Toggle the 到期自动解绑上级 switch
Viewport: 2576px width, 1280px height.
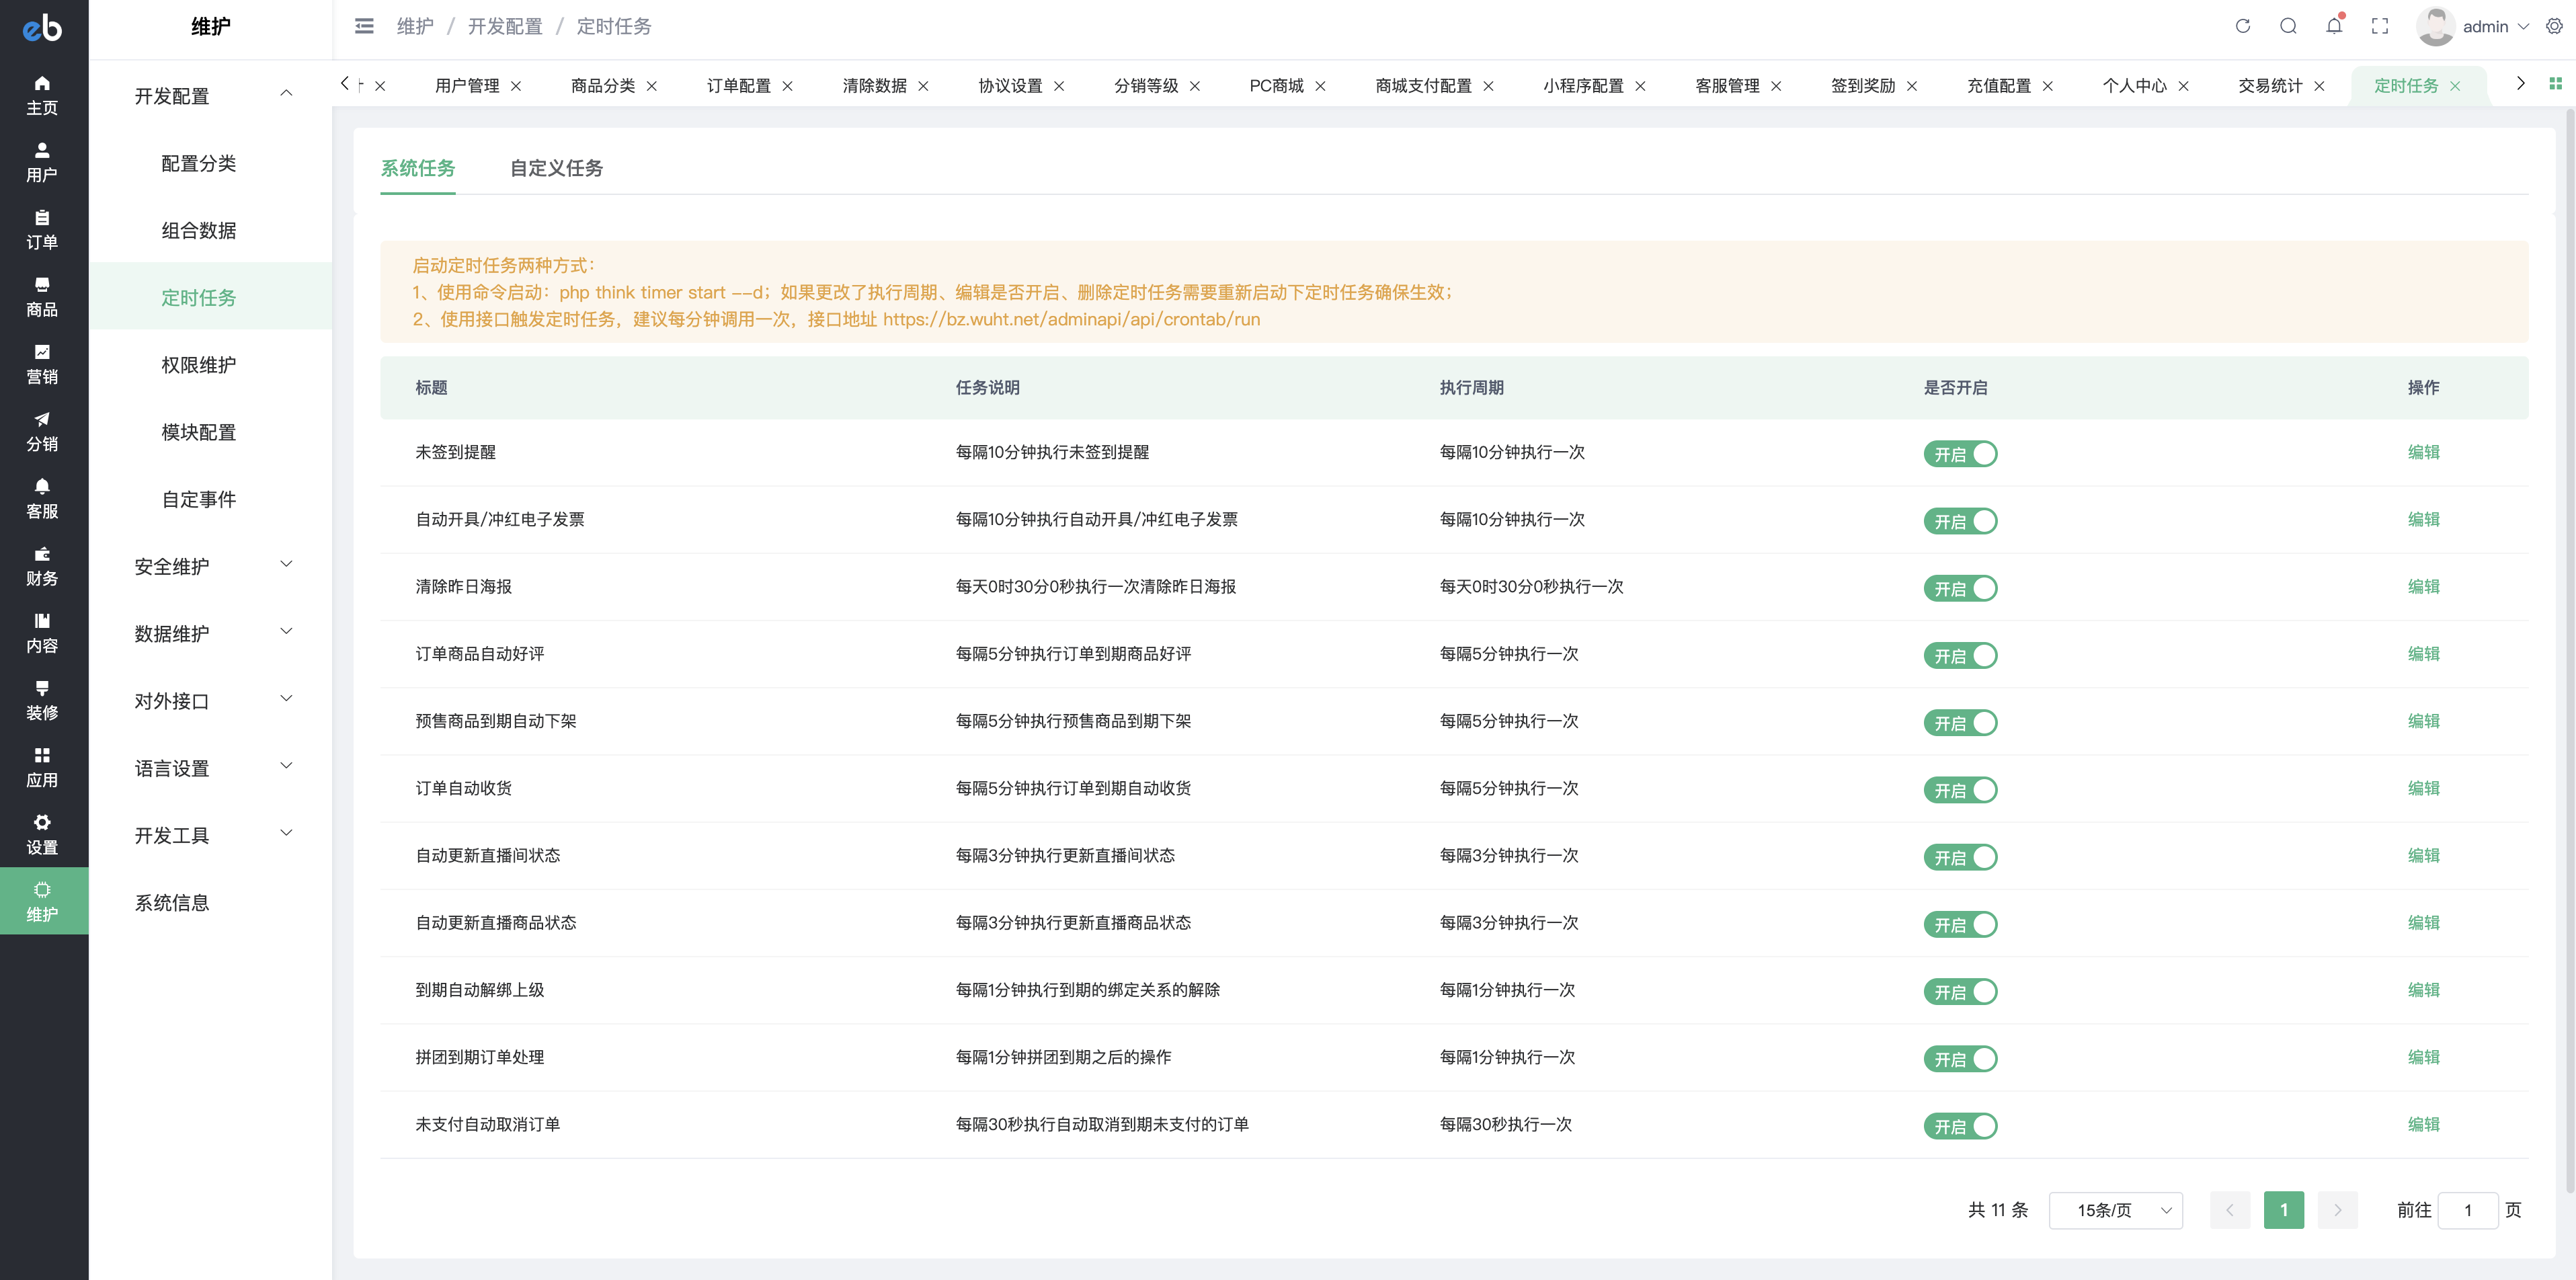tap(1960, 991)
